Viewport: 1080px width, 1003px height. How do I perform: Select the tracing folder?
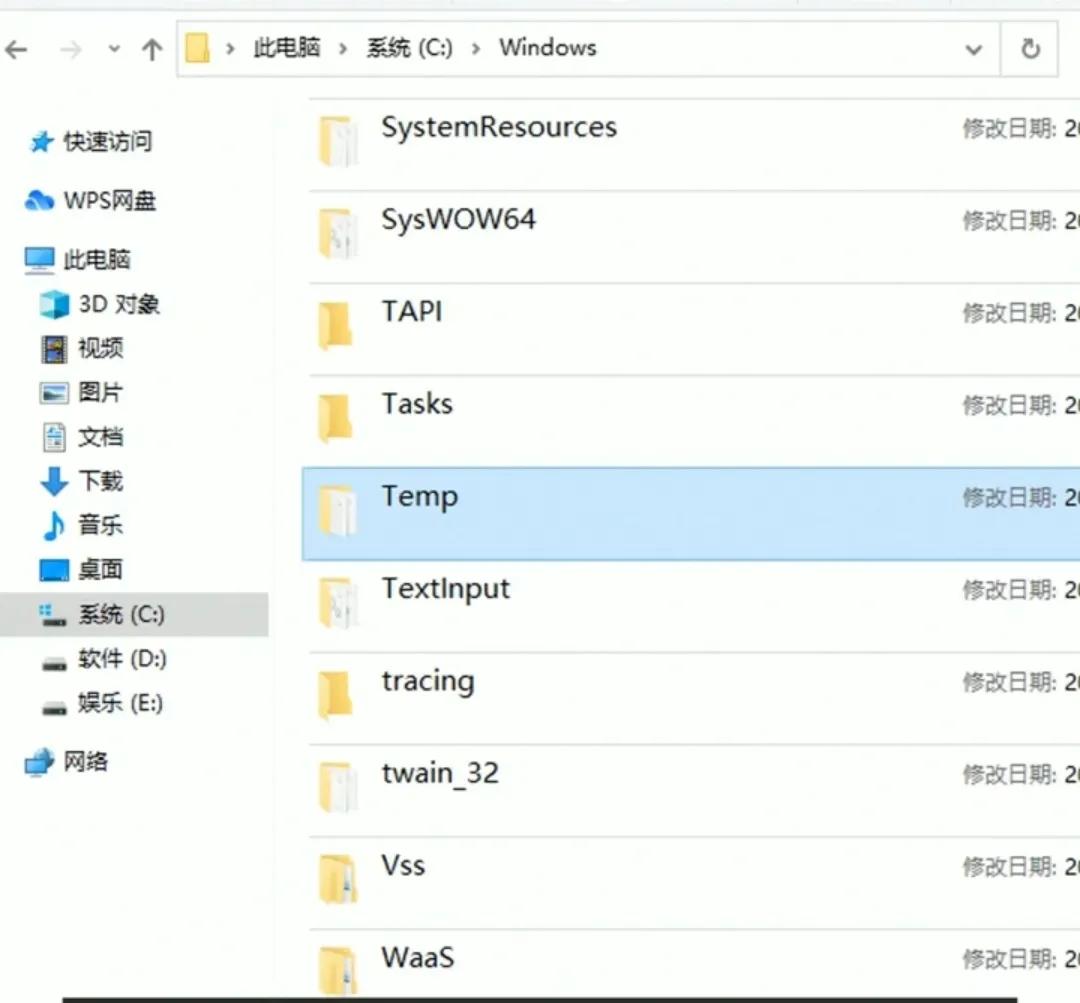click(428, 681)
